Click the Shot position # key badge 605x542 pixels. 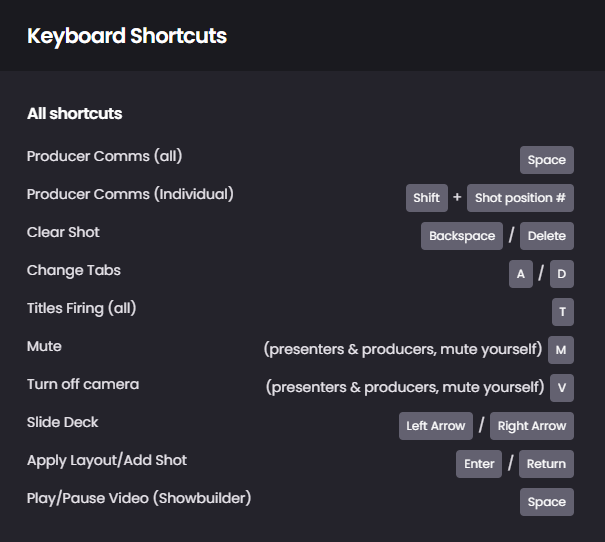point(520,198)
